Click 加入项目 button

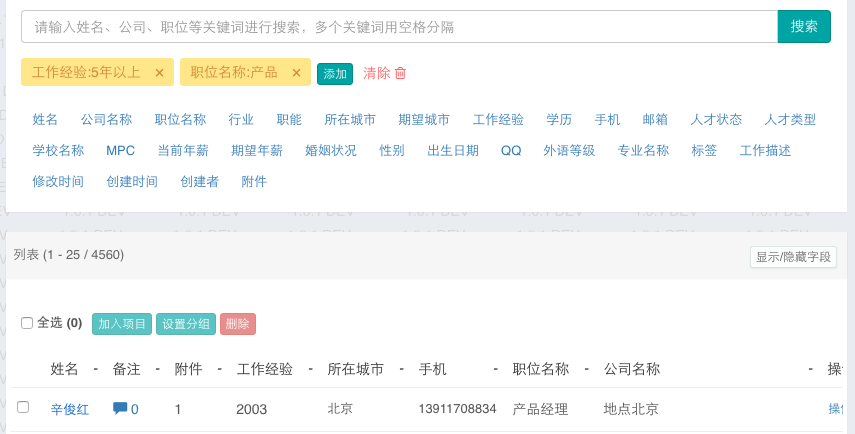pos(122,324)
